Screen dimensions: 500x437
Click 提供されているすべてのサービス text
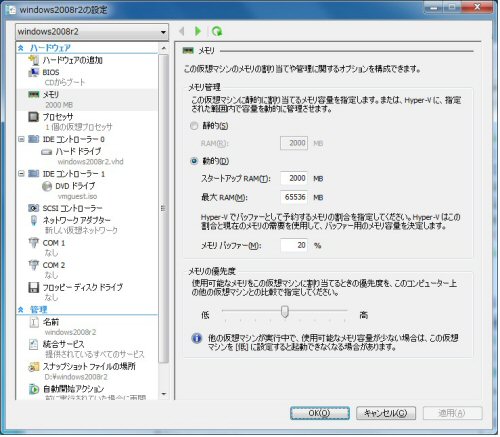(x=95, y=354)
